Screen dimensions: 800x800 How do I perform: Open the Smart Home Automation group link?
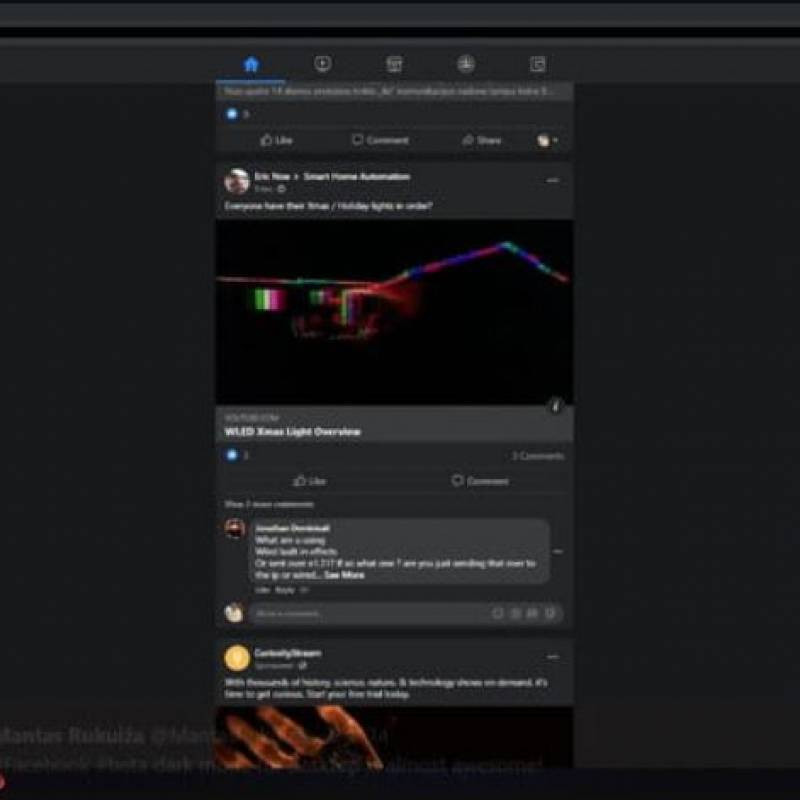[x=357, y=177]
